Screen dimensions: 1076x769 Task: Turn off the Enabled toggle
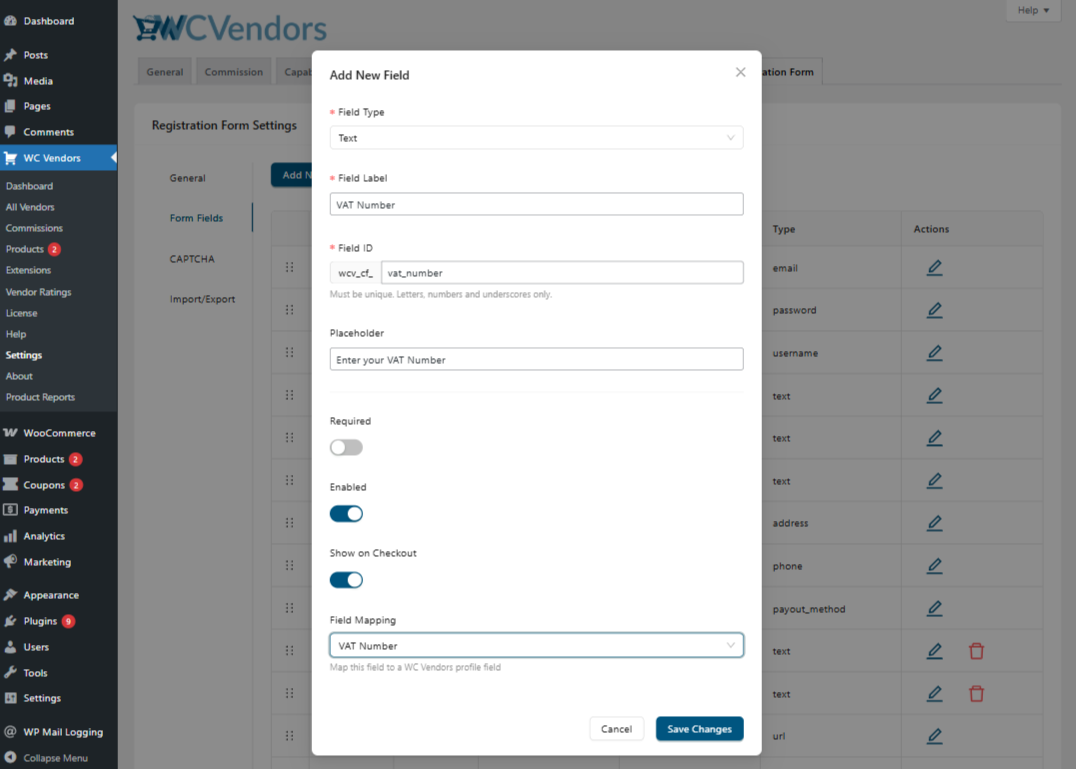tap(346, 514)
